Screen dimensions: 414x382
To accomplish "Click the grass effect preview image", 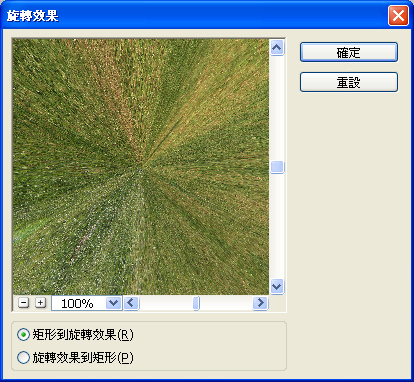I will pos(141,167).
